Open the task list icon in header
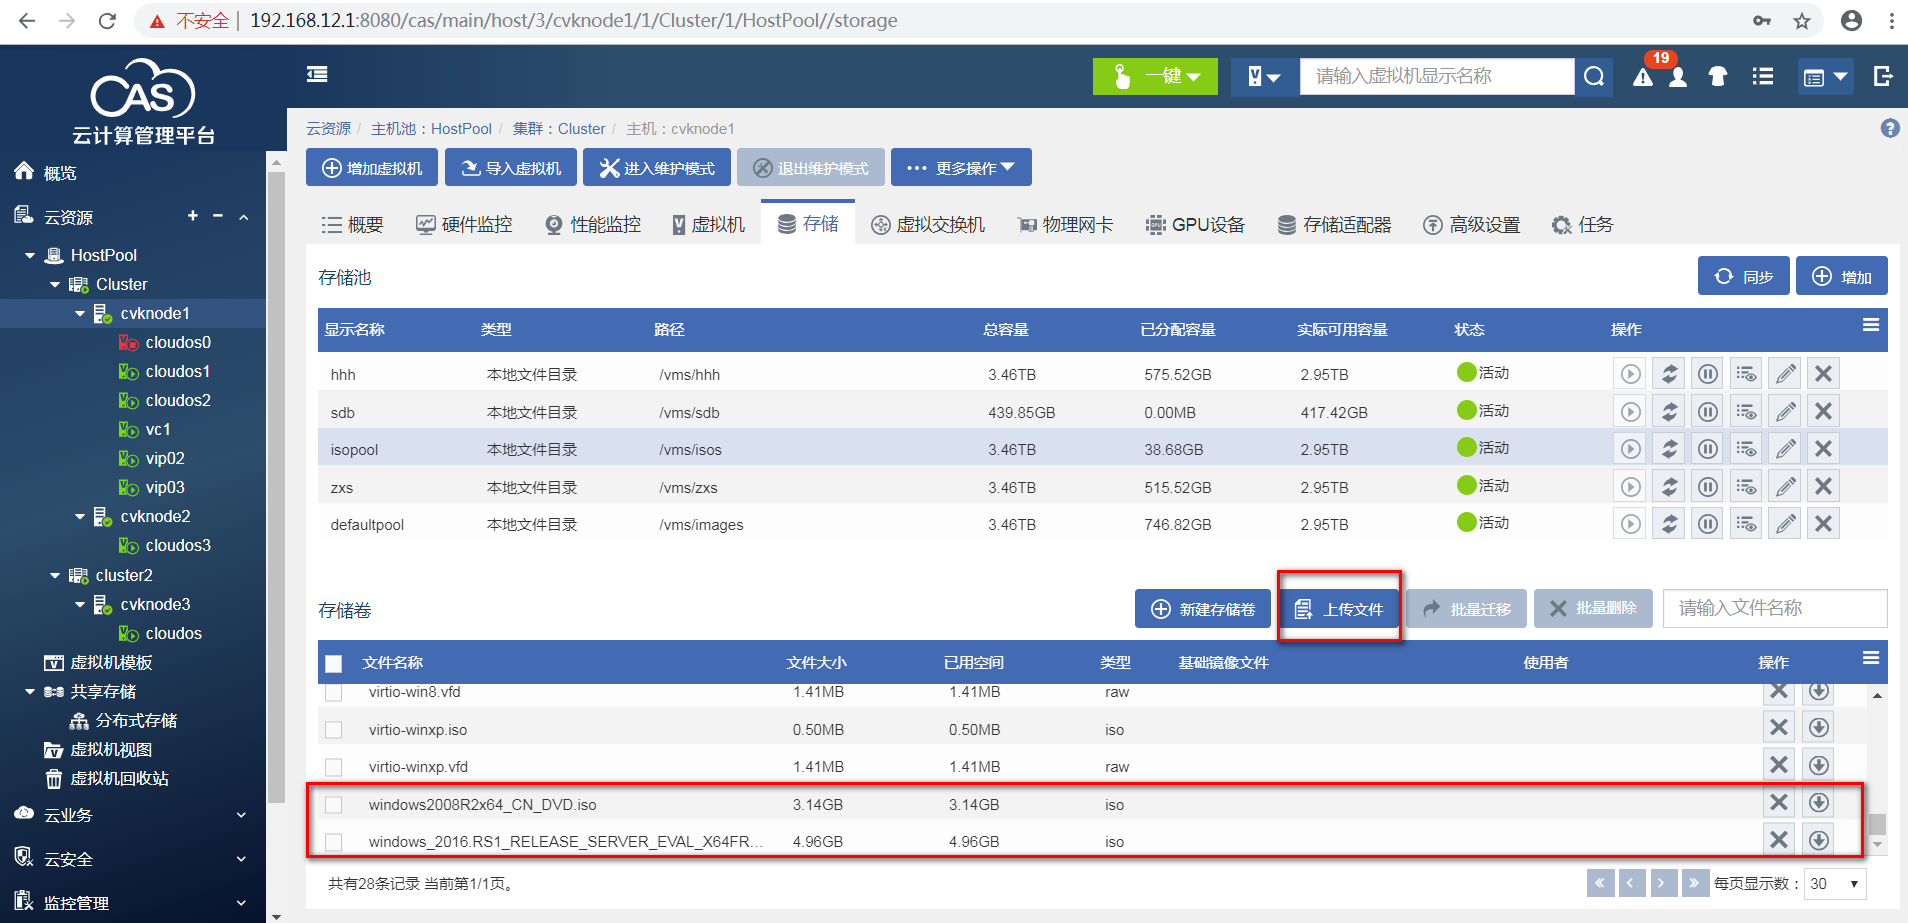This screenshot has width=1908, height=923. coord(1763,76)
